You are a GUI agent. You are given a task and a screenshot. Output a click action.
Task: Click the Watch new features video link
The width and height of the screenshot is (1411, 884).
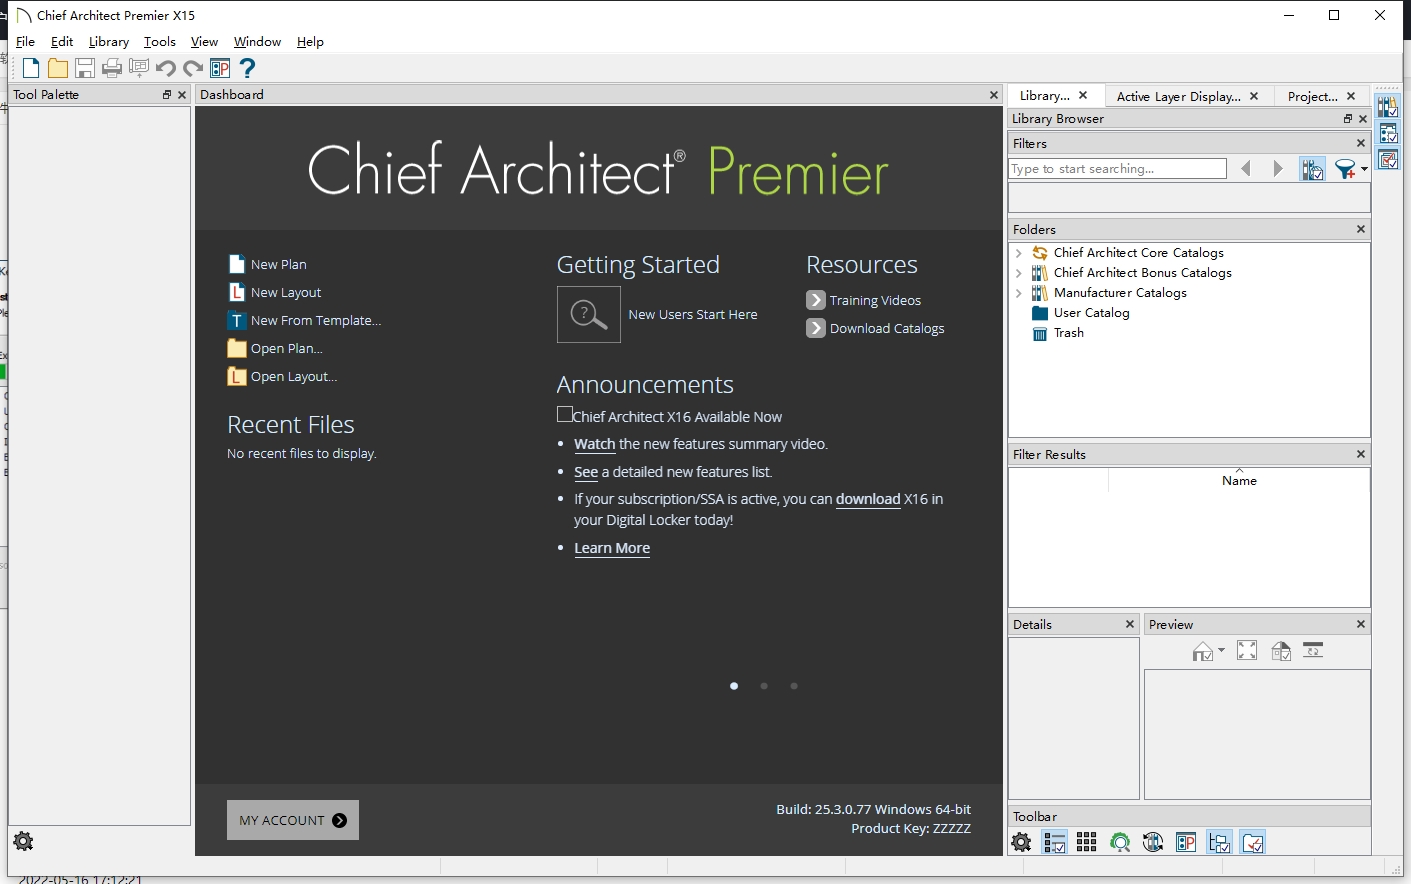point(594,444)
